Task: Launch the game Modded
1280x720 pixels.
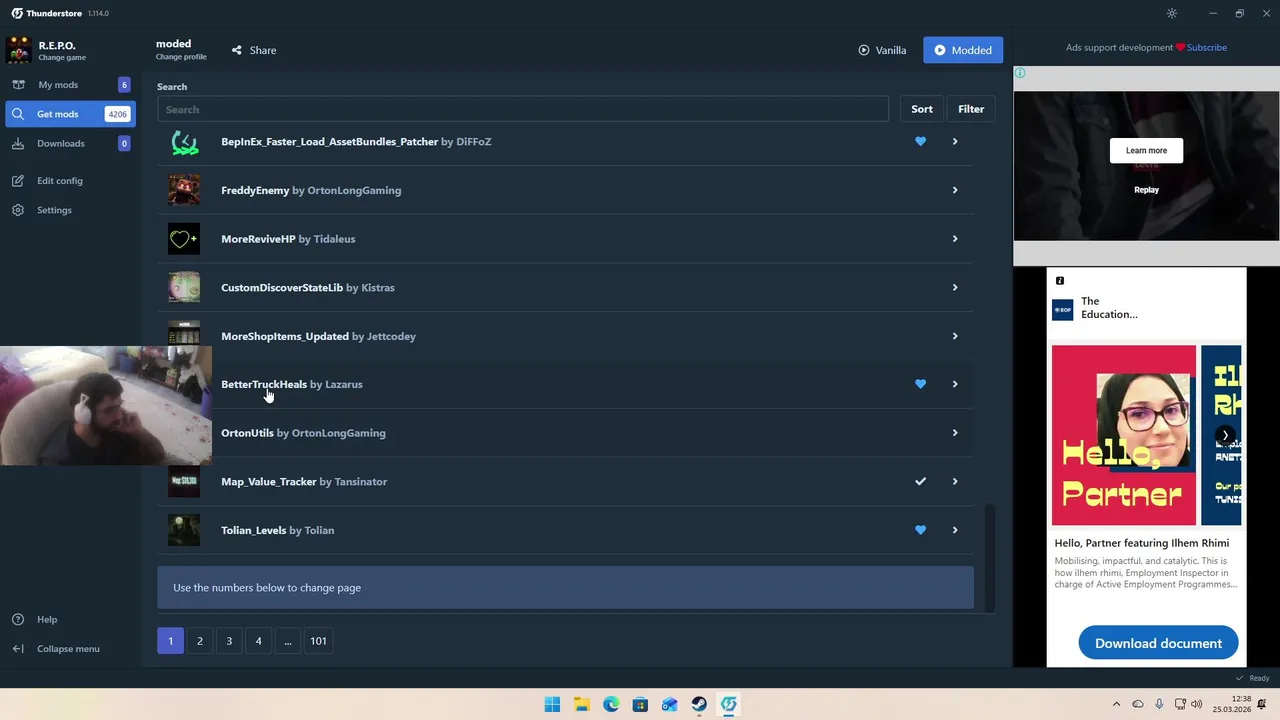Action: pyautogui.click(x=963, y=50)
